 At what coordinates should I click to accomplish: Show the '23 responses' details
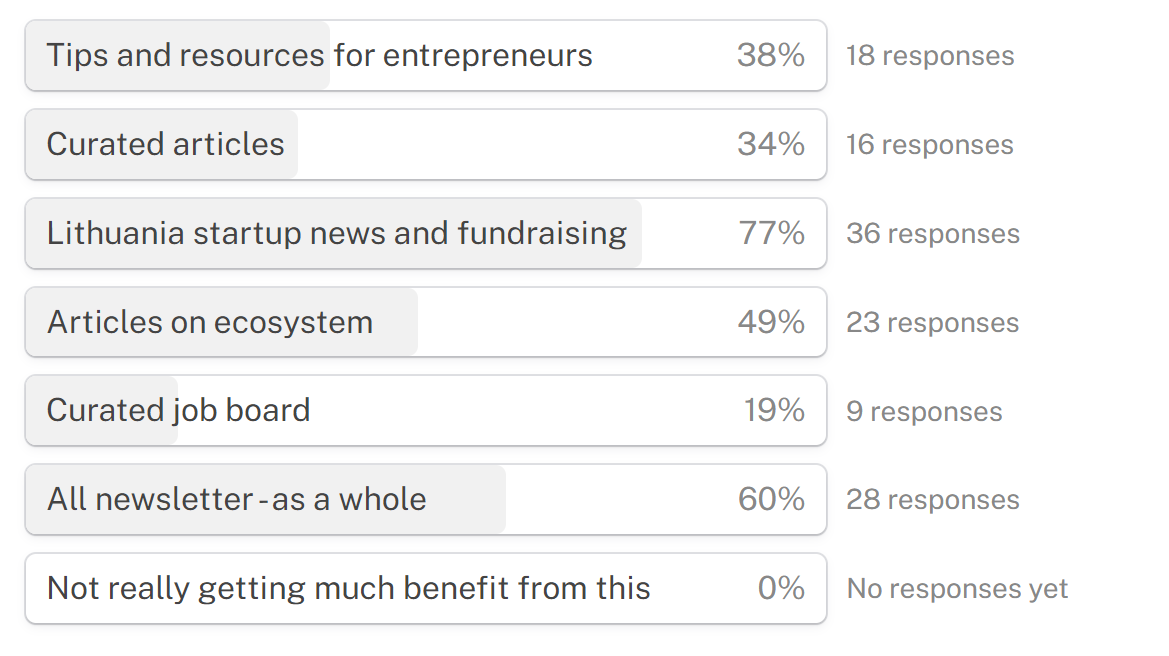[933, 323]
